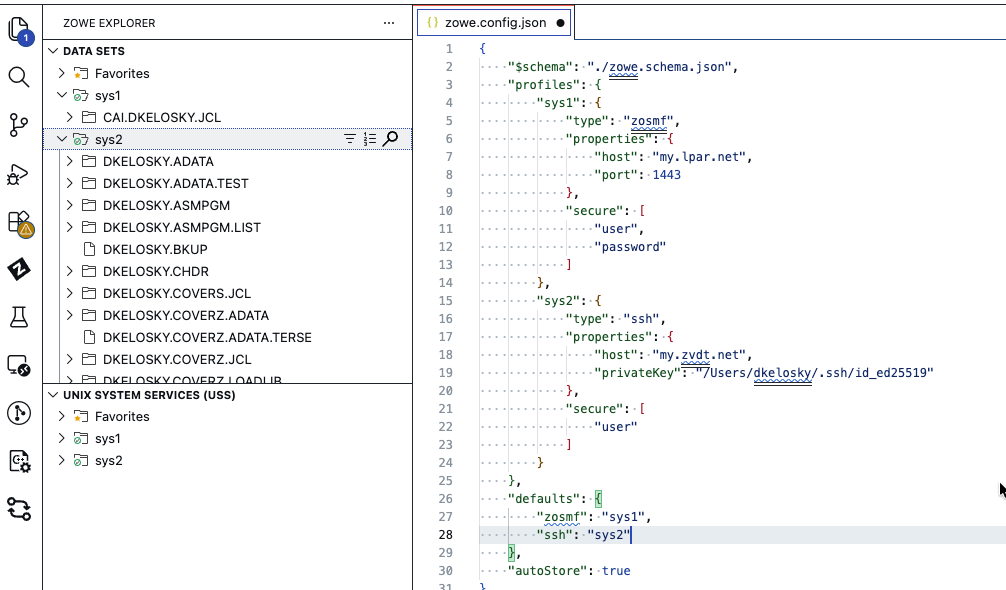
Task: Collapse the sys1 profile in Data Sets
Action: pyautogui.click(x=62, y=95)
